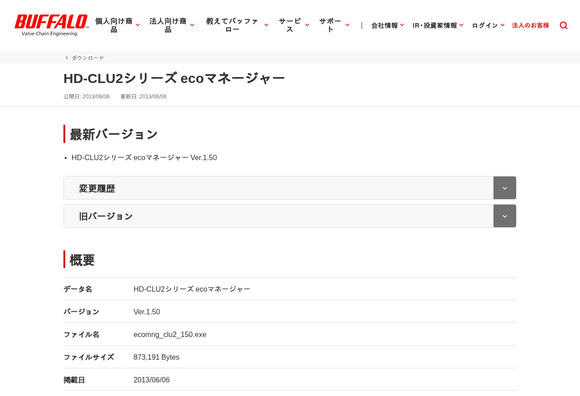This screenshot has width=580, height=396.
Task: Click データ名 value in overview table
Action: click(192, 289)
